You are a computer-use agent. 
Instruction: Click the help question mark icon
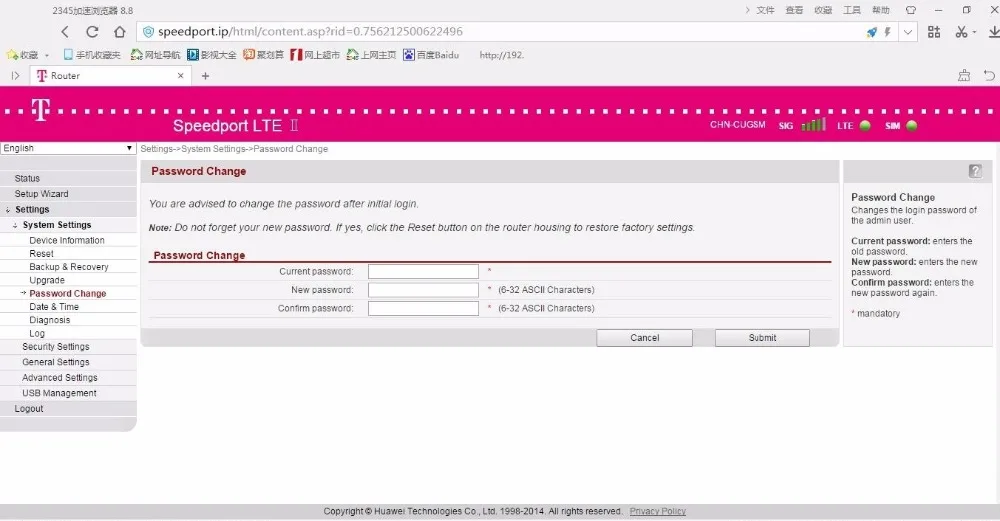[x=975, y=171]
